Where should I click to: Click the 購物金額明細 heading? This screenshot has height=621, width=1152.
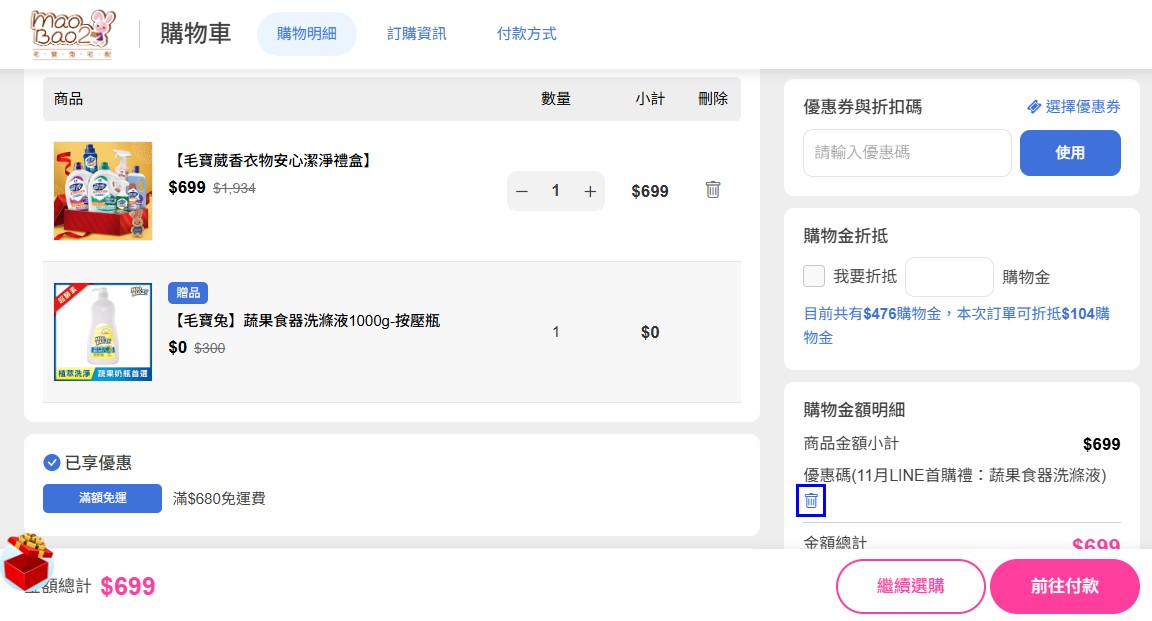click(854, 410)
